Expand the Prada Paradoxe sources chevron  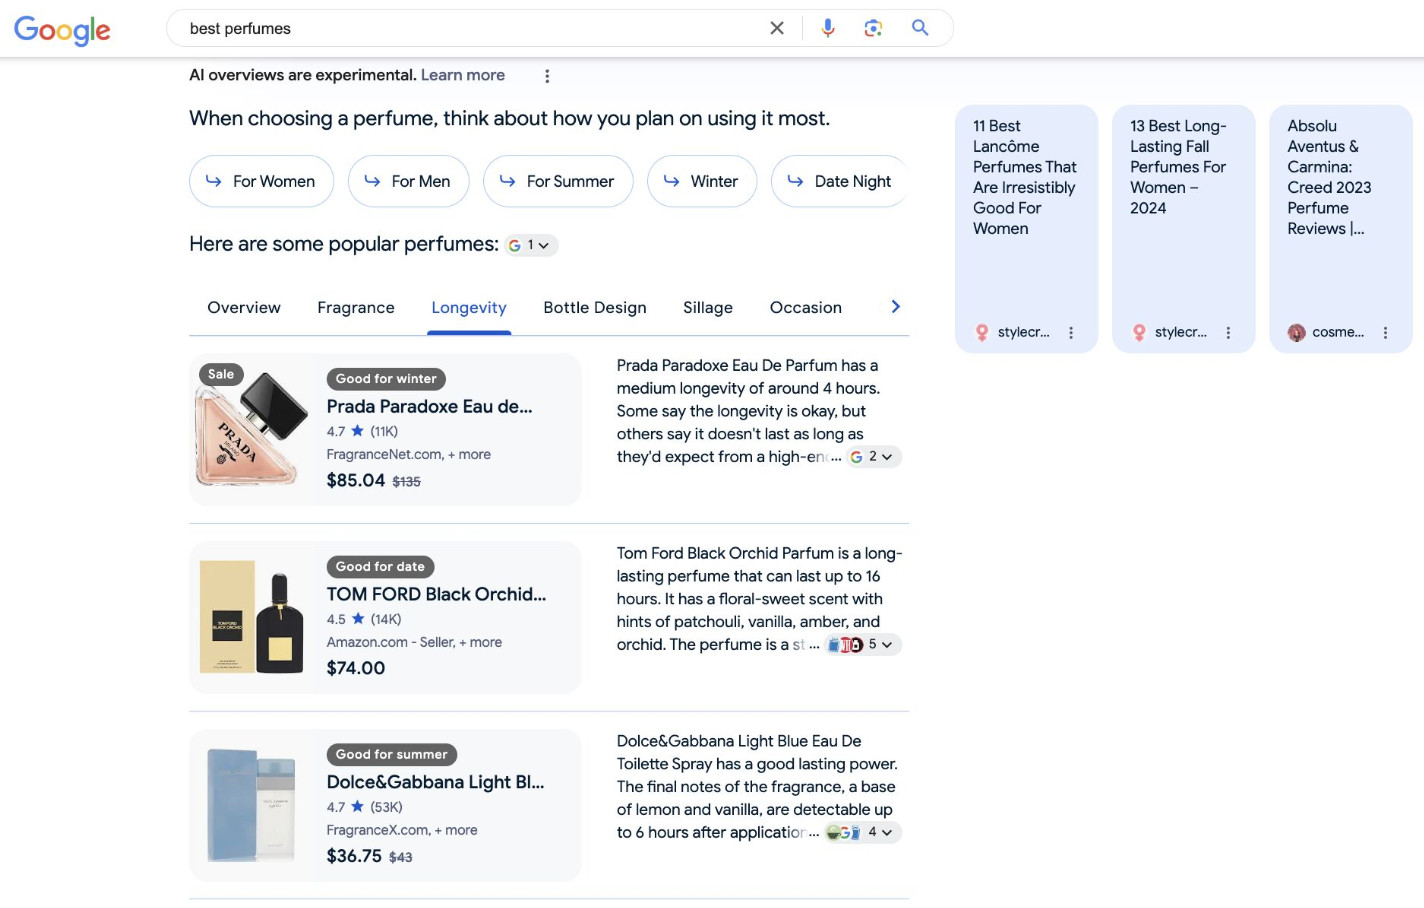coord(869,456)
